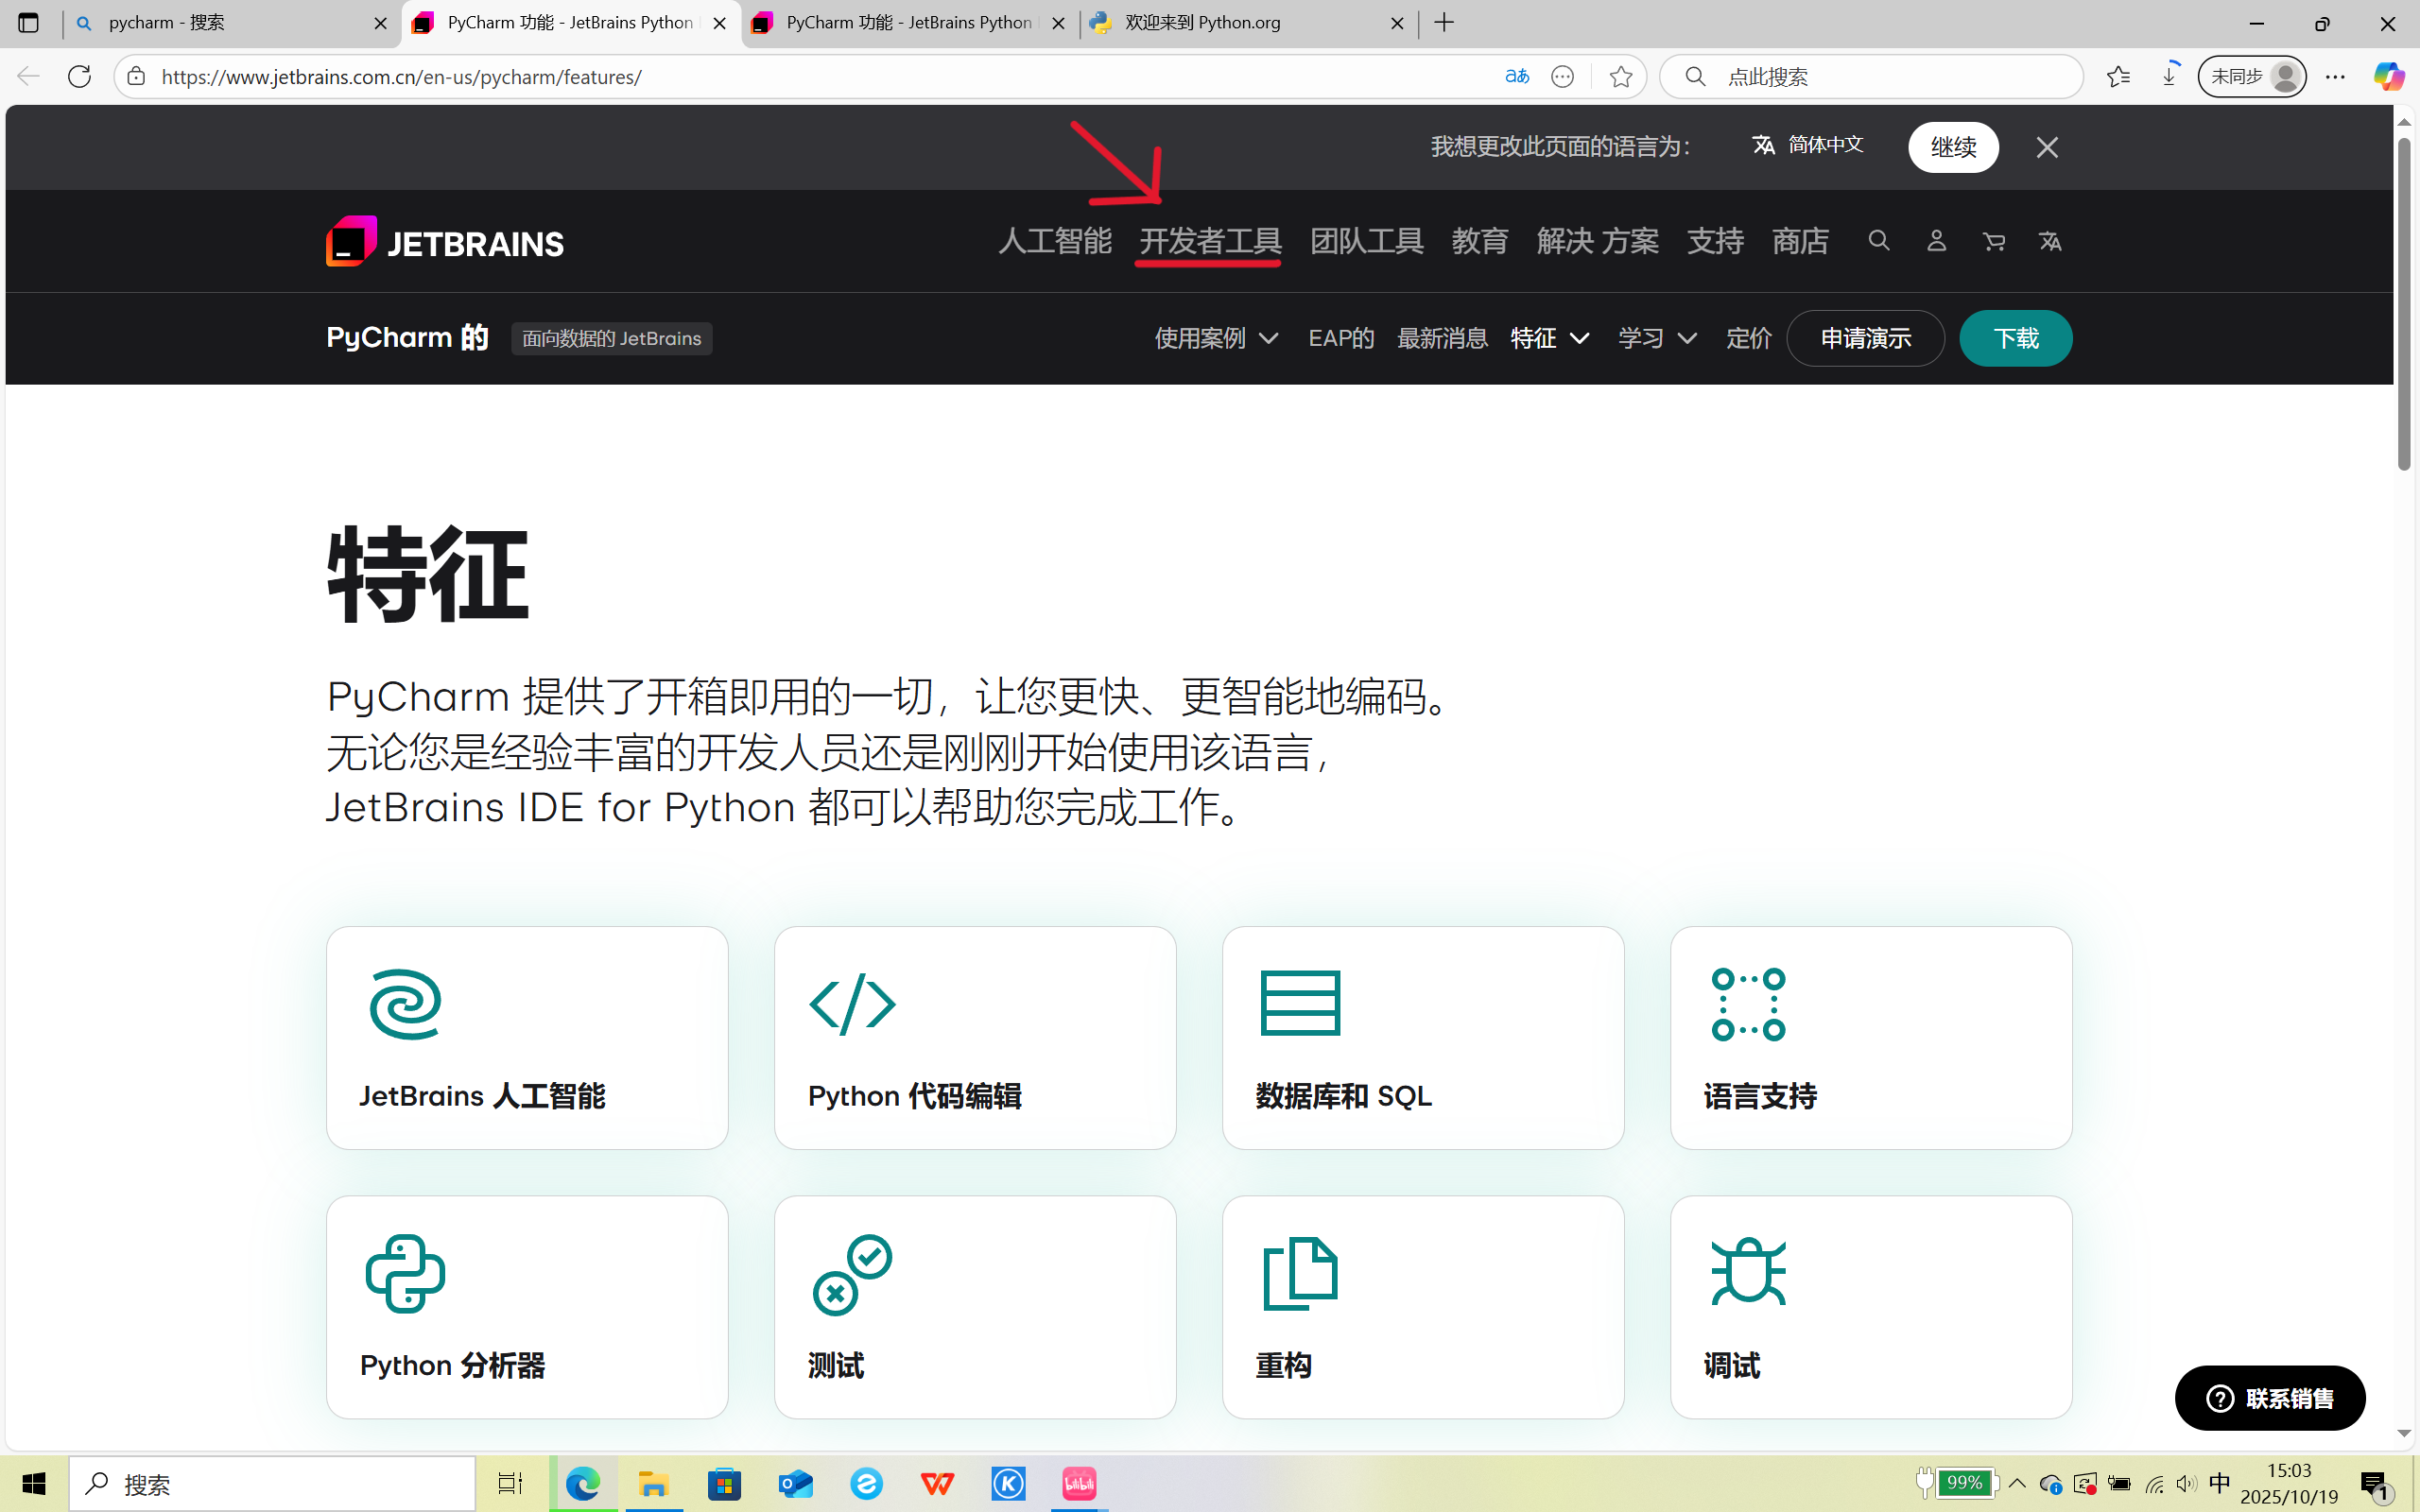This screenshot has width=2420, height=1512.
Task: Open the JetBrains 人工智能 feature card
Action: [x=527, y=1037]
